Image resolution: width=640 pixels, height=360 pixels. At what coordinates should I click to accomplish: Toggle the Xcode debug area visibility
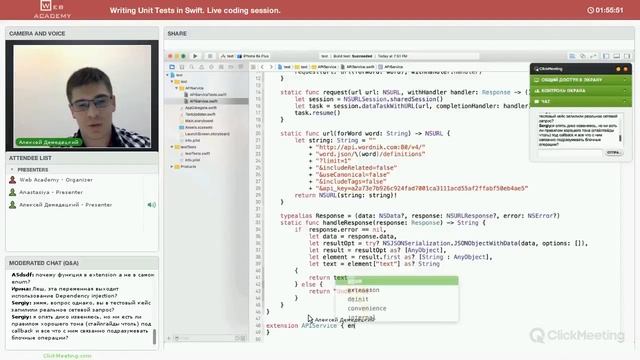pyautogui.click(x=616, y=56)
